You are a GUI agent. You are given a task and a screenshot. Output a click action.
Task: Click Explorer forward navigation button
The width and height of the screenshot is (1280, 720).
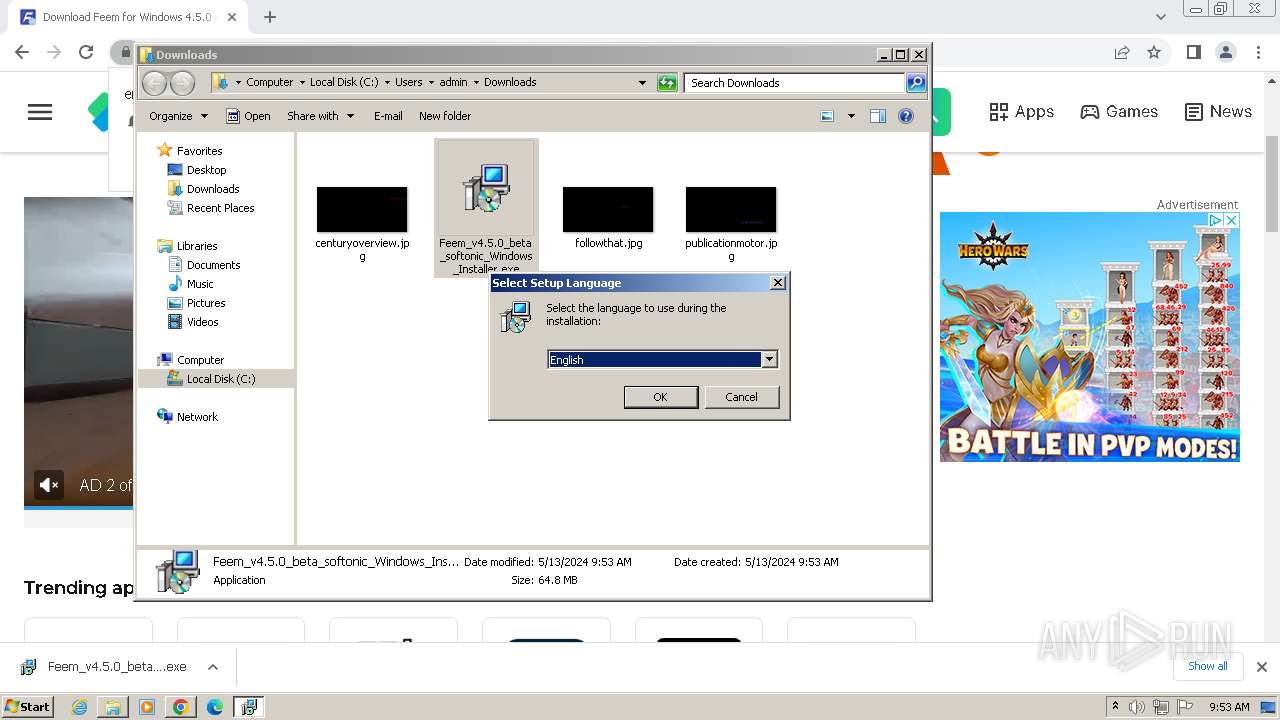point(182,83)
